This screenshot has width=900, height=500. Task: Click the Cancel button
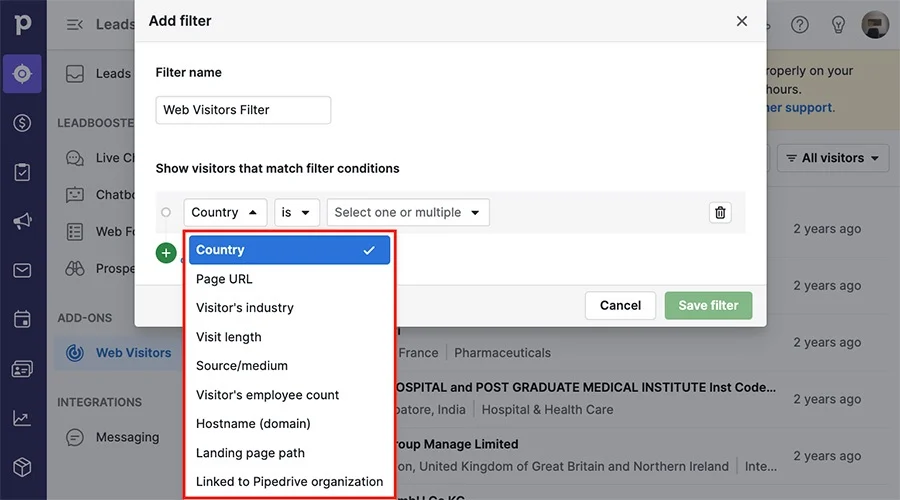620,305
